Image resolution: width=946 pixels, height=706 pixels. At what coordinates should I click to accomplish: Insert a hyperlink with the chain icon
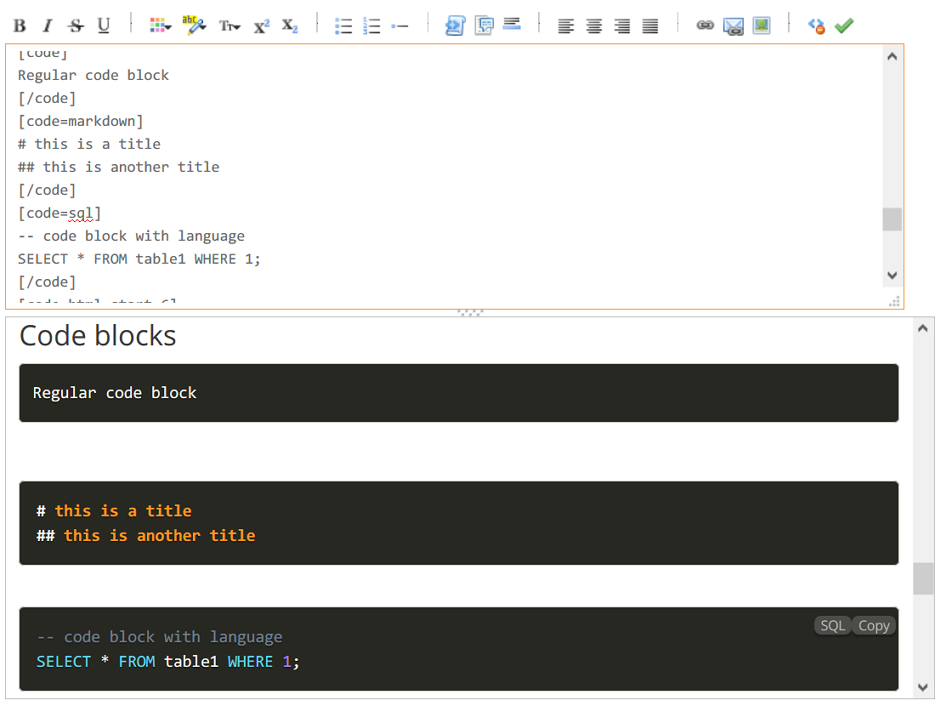click(705, 26)
